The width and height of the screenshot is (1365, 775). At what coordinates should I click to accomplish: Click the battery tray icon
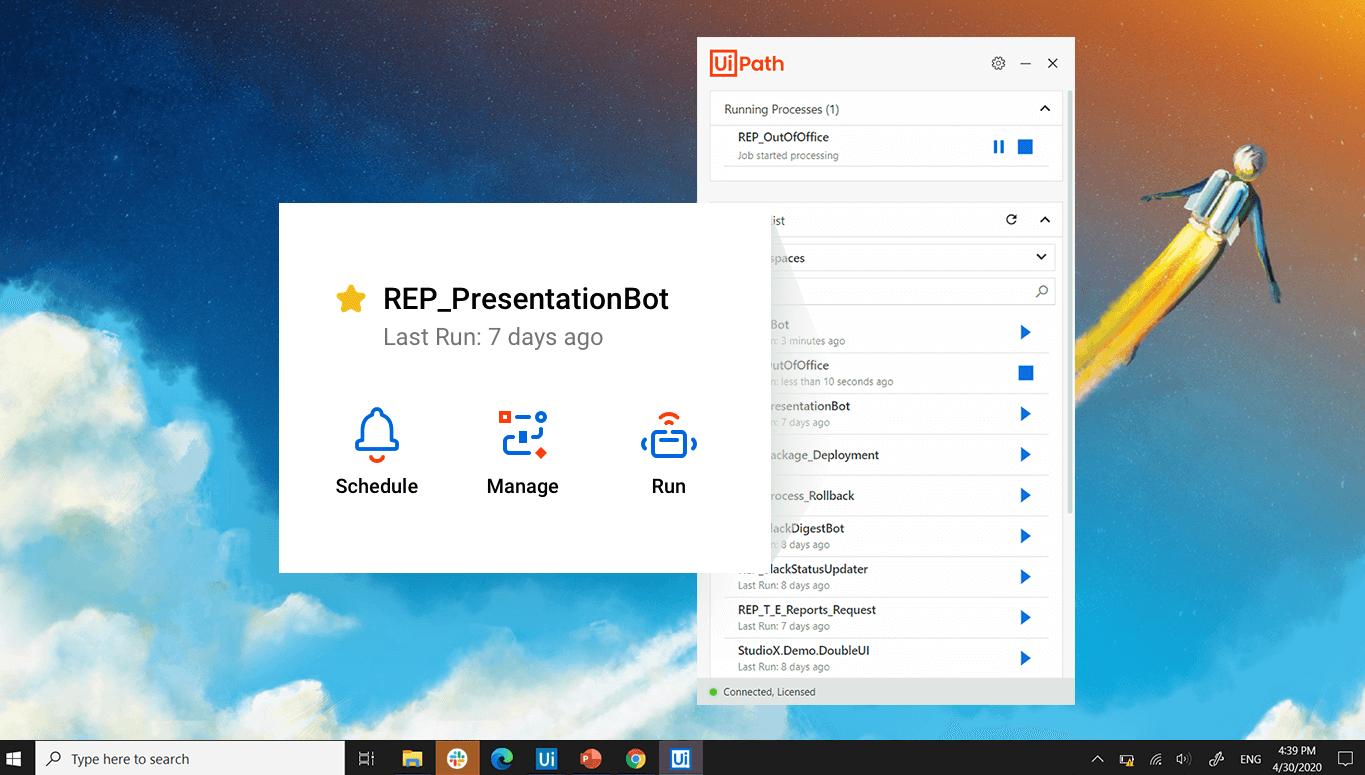(x=1126, y=759)
